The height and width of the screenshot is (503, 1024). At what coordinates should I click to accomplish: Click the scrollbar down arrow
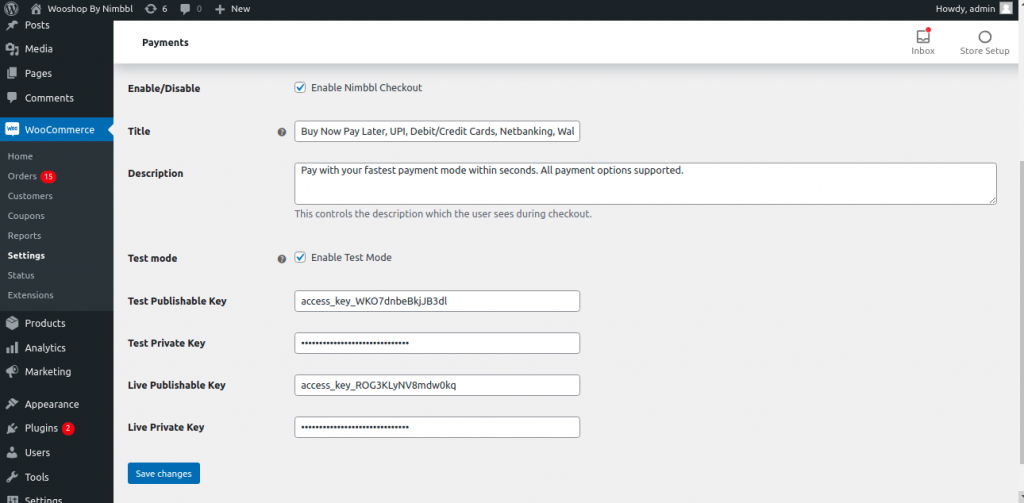tap(1019, 498)
